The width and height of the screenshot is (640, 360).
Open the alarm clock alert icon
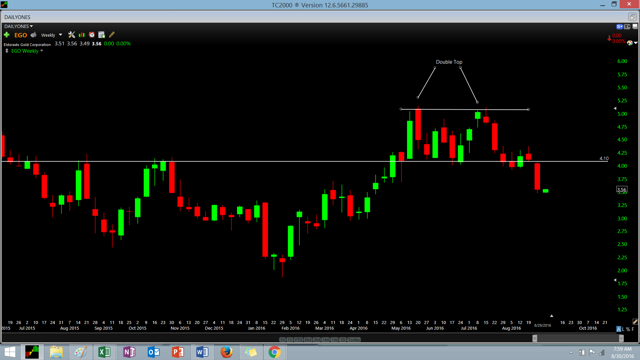click(x=92, y=35)
